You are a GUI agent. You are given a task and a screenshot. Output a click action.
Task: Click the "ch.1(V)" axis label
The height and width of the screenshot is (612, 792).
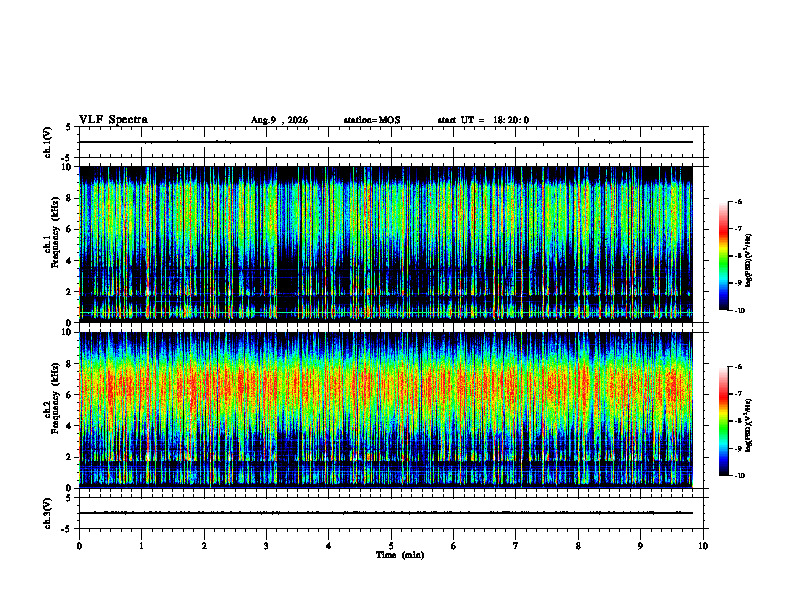(x=47, y=142)
